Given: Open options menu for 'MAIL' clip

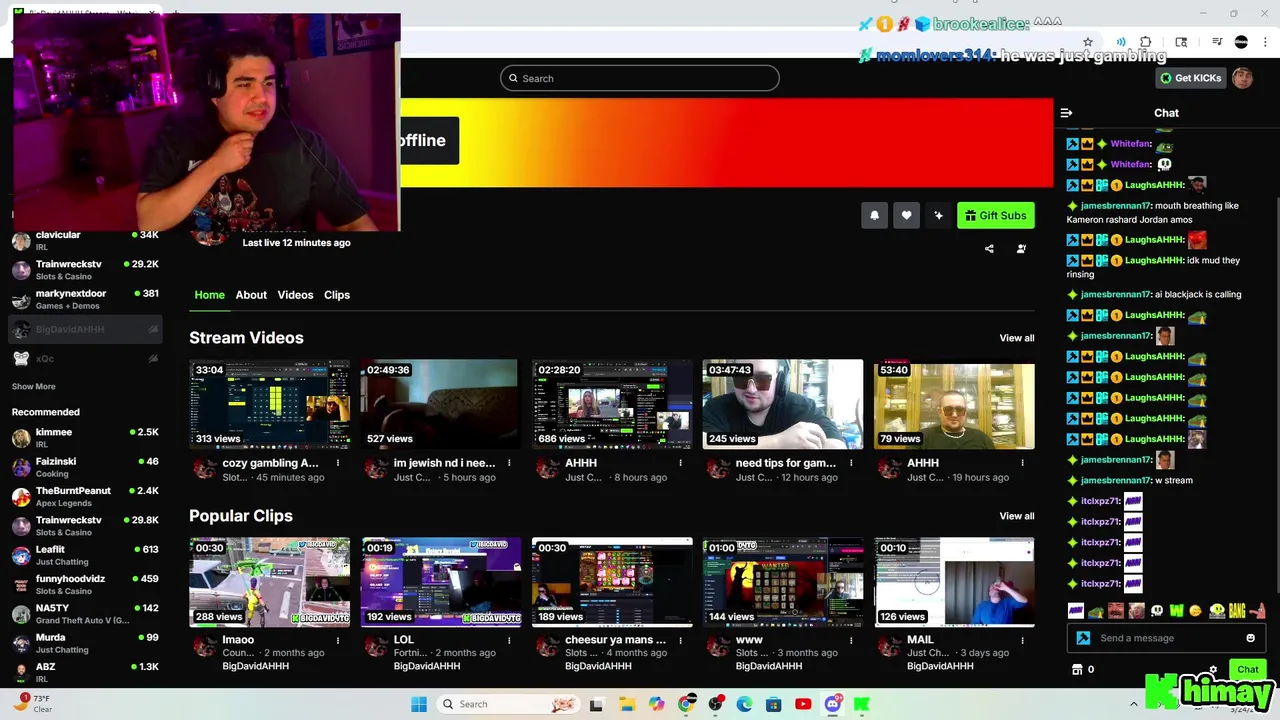Looking at the screenshot, I should (x=1022, y=640).
